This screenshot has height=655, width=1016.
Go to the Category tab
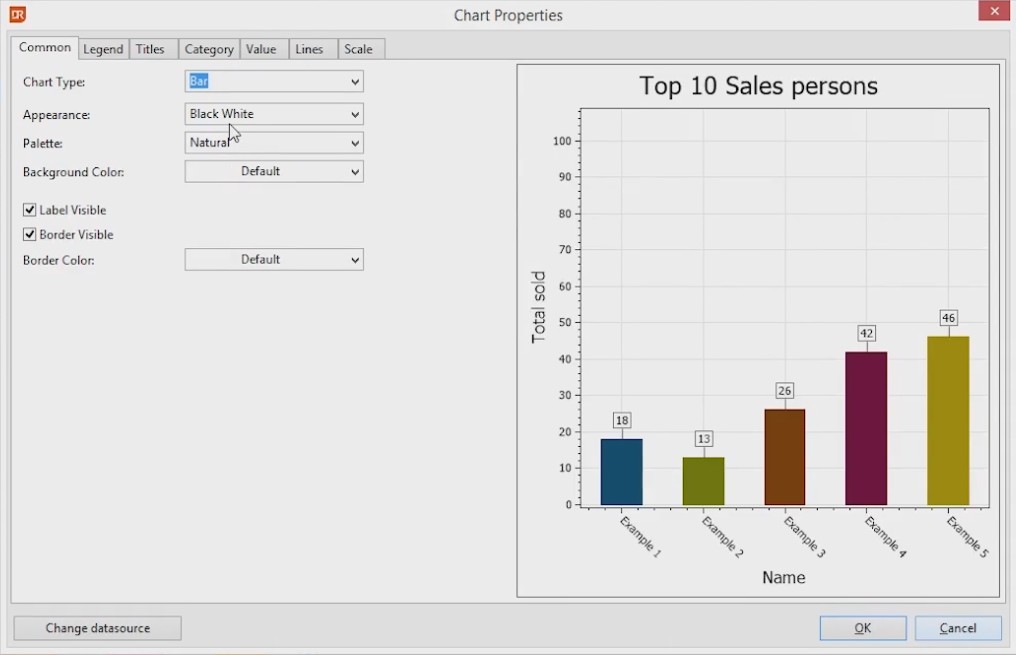[x=209, y=49]
